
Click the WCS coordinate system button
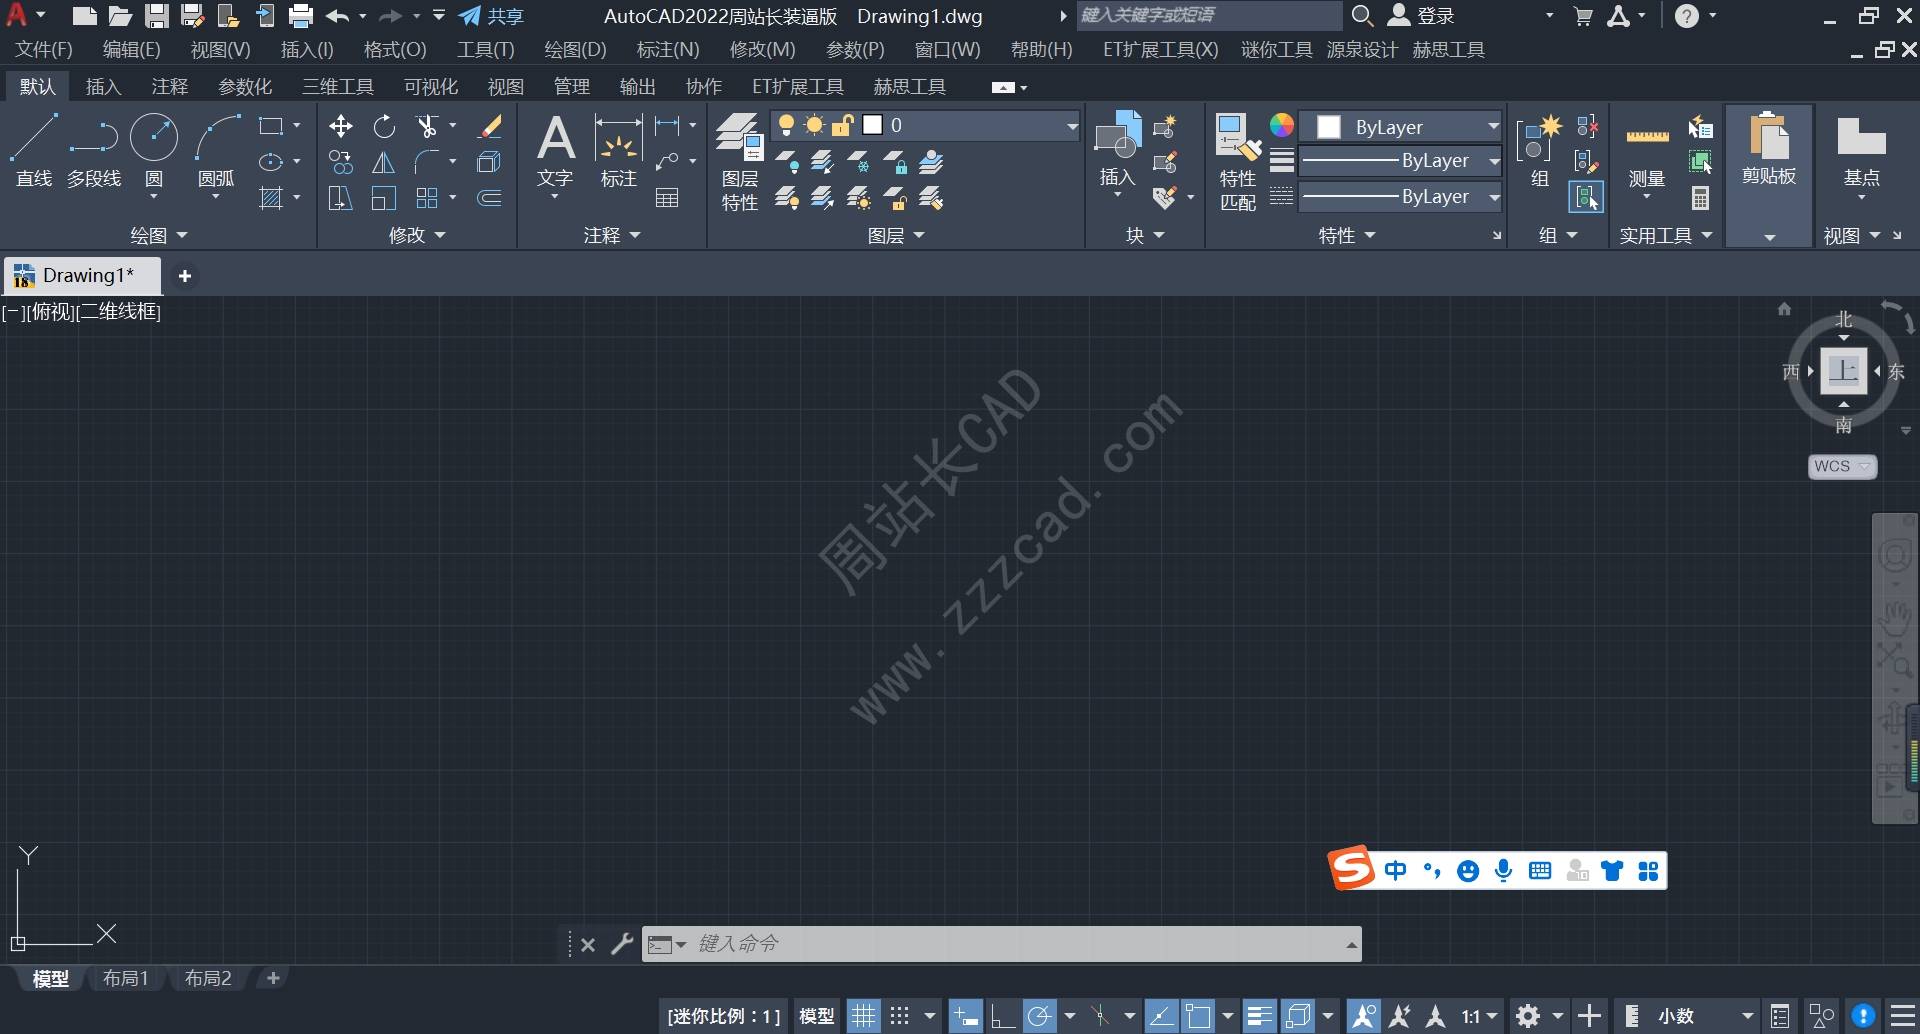tap(1842, 466)
